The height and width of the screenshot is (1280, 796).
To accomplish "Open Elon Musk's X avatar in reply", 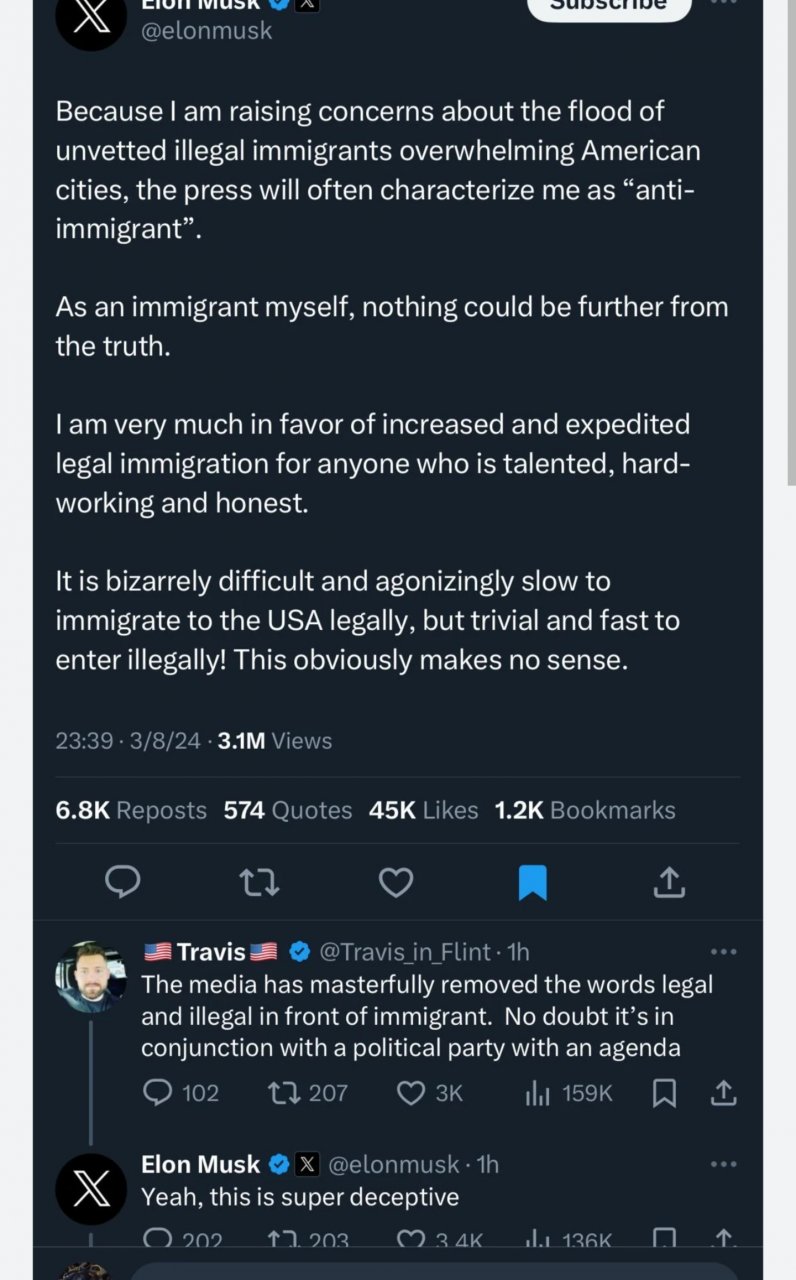I will point(91,1189).
